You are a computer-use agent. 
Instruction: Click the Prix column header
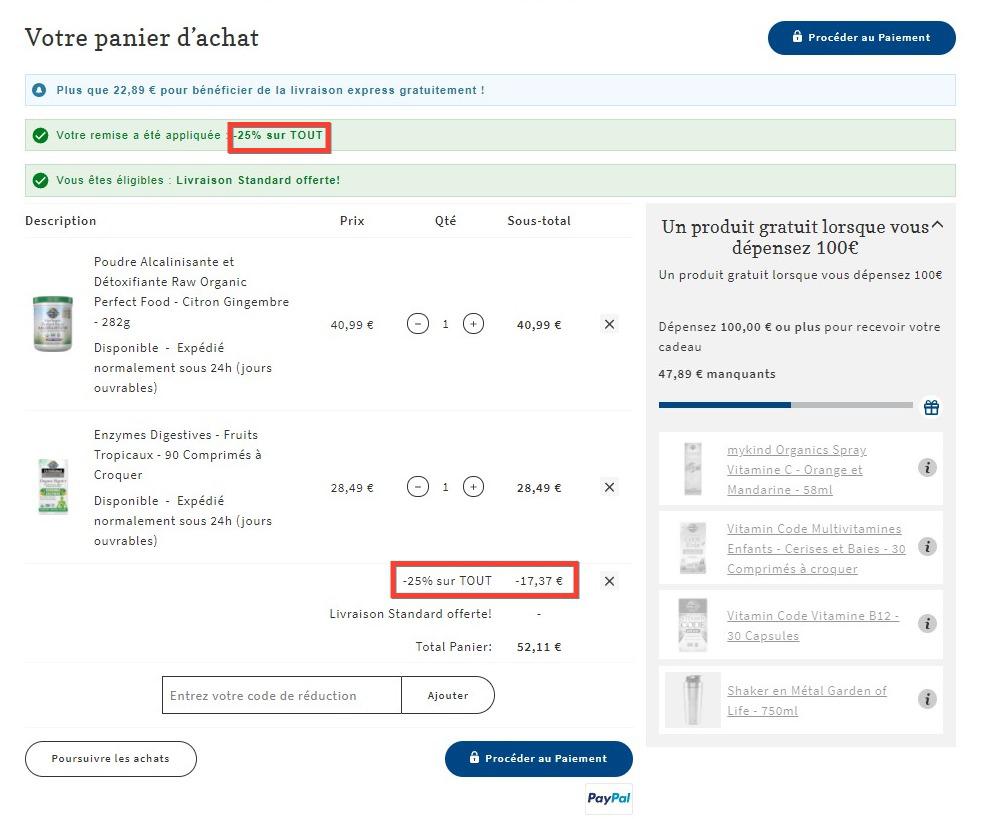point(352,221)
